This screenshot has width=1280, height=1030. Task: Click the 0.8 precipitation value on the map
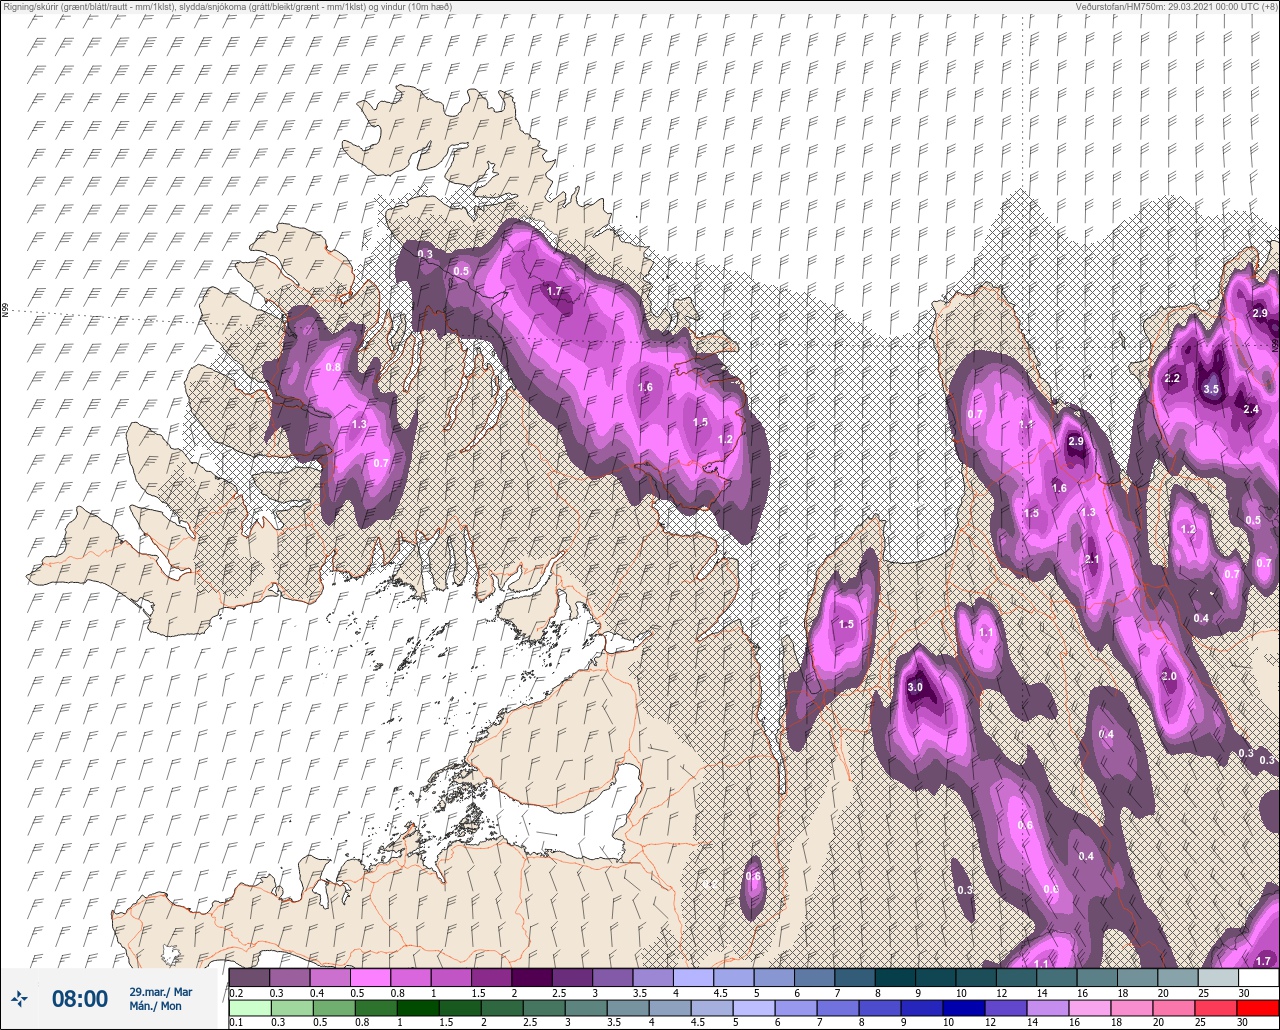(x=334, y=367)
